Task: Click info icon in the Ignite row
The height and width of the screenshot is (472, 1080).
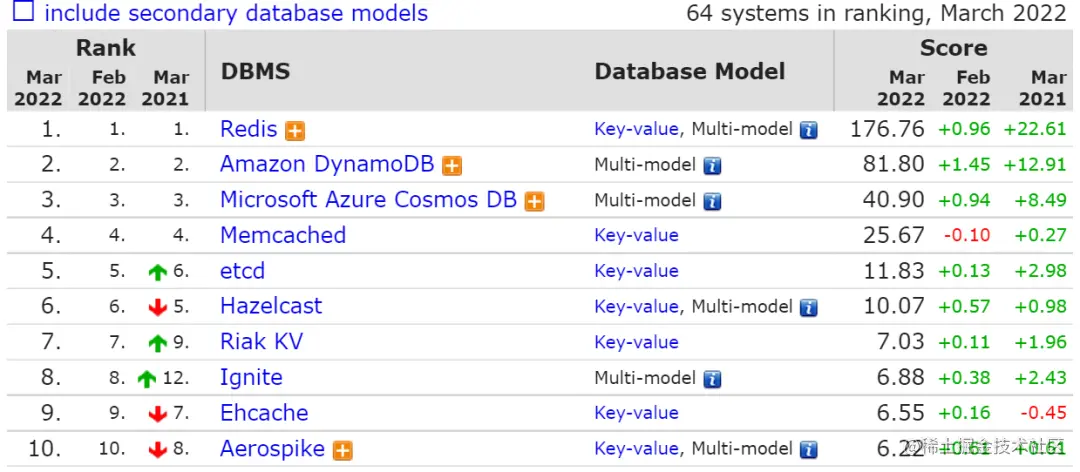Action: (x=712, y=379)
